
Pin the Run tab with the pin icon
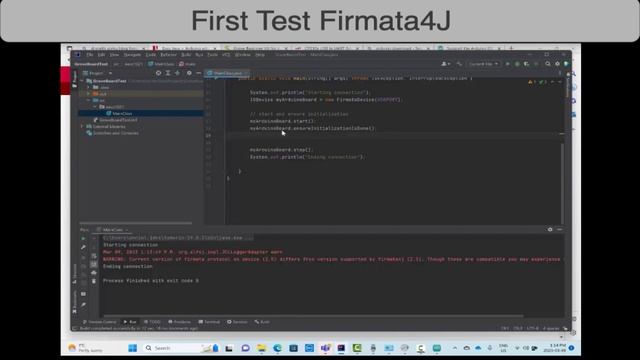83,305
